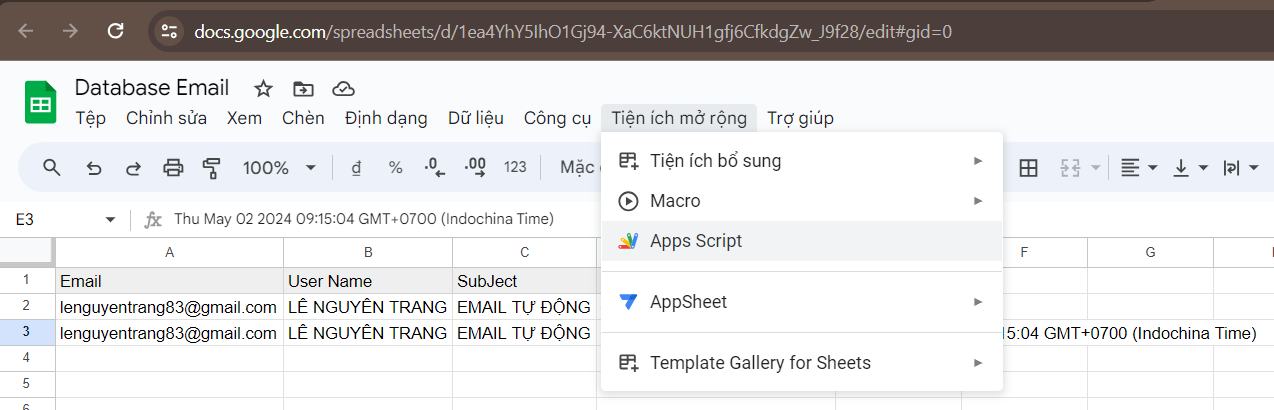Select row 3 EMAIL TỰ ĐỘNG cell
The width and height of the screenshot is (1274, 410).
click(x=524, y=332)
